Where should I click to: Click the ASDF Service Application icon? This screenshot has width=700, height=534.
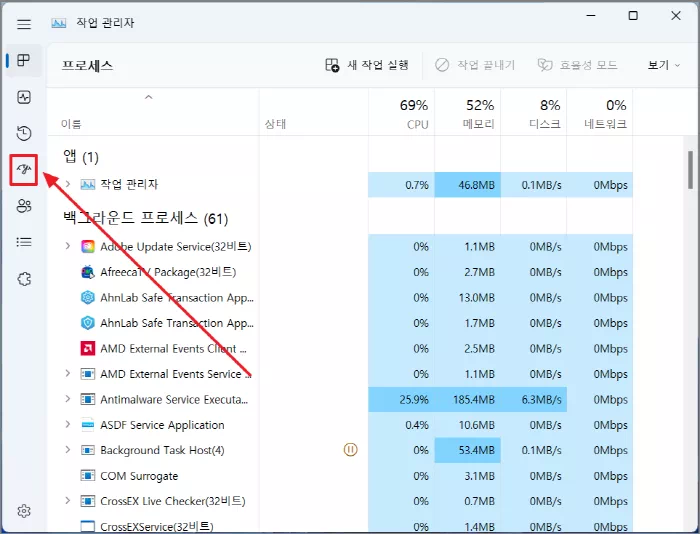tap(88, 425)
